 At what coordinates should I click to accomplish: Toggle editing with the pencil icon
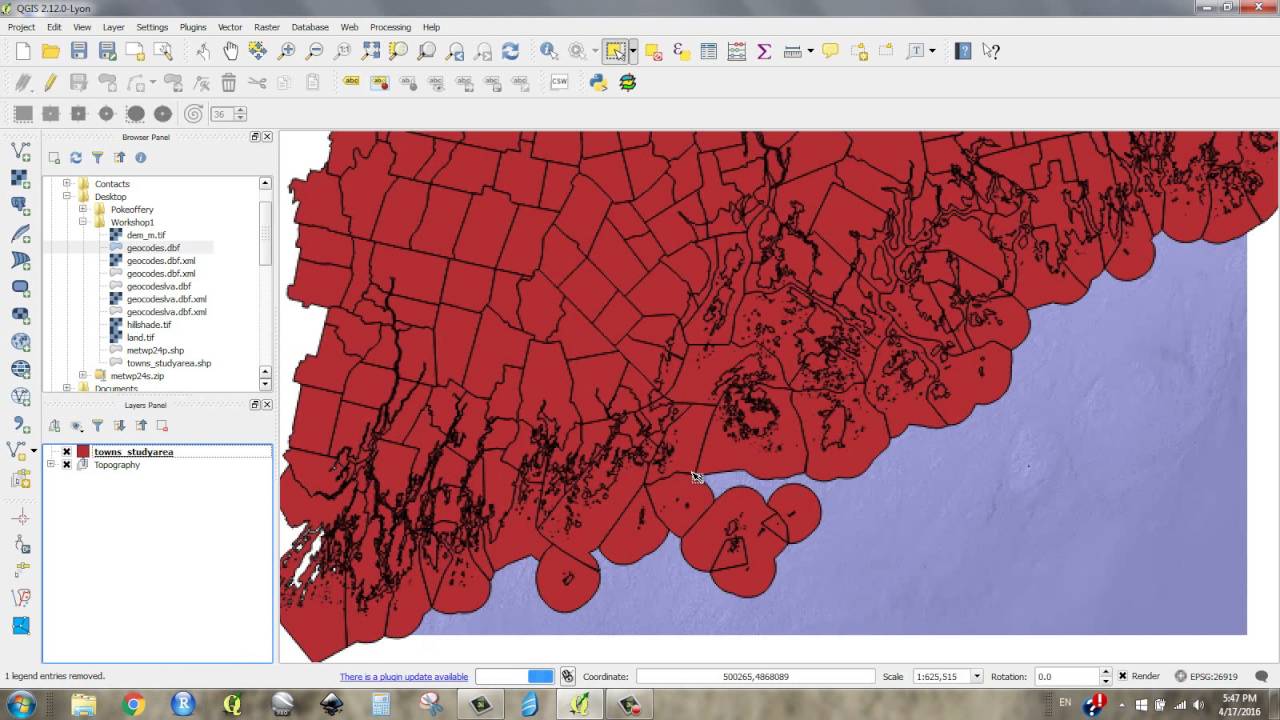pos(51,83)
